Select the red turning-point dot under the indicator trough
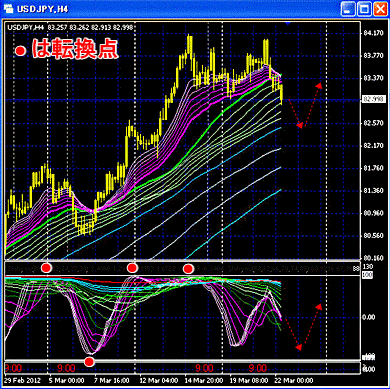The image size is (390, 389). coord(89,361)
